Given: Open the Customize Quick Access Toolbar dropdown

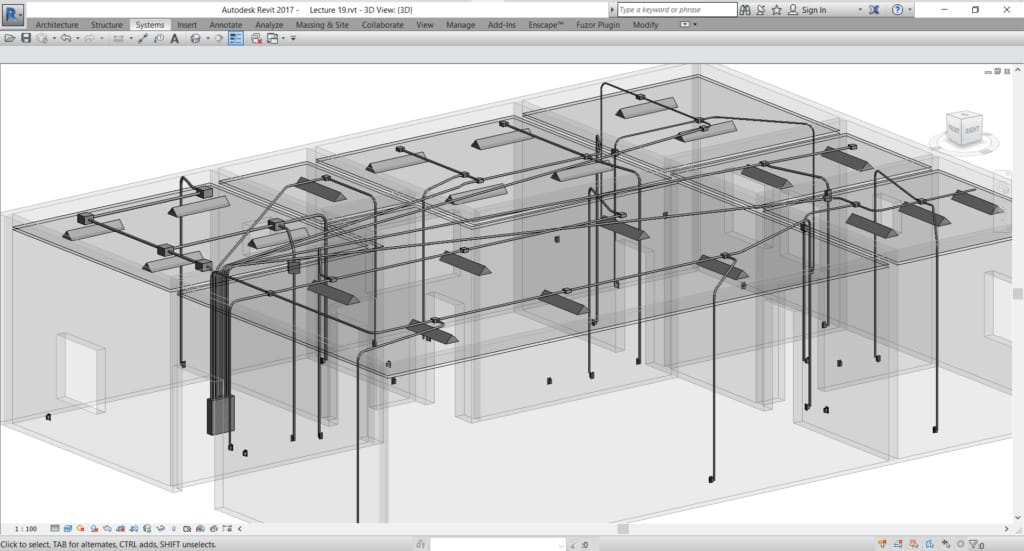Looking at the screenshot, I should pyautogui.click(x=293, y=39).
